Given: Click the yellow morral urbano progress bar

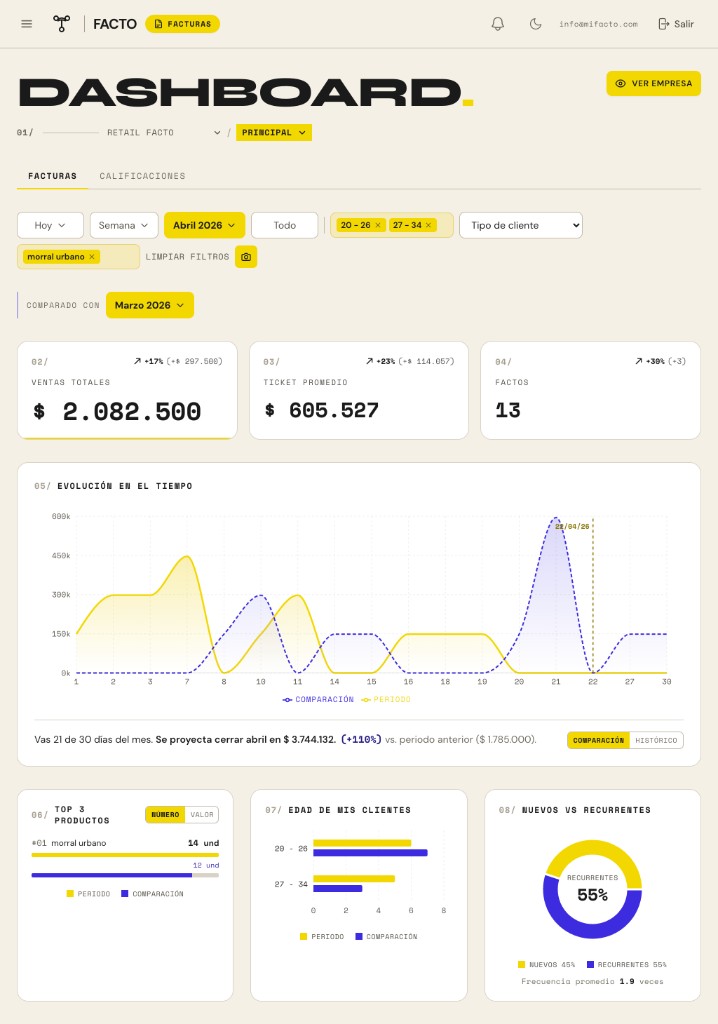Looking at the screenshot, I should click(x=125, y=855).
